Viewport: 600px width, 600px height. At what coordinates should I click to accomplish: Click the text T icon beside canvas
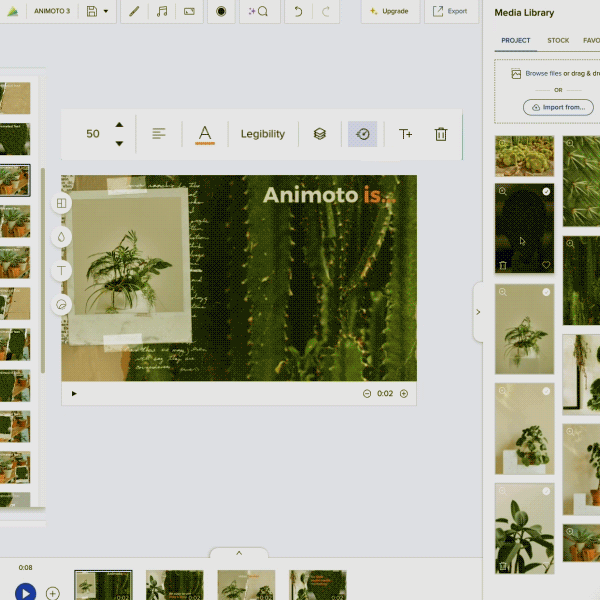tap(61, 271)
